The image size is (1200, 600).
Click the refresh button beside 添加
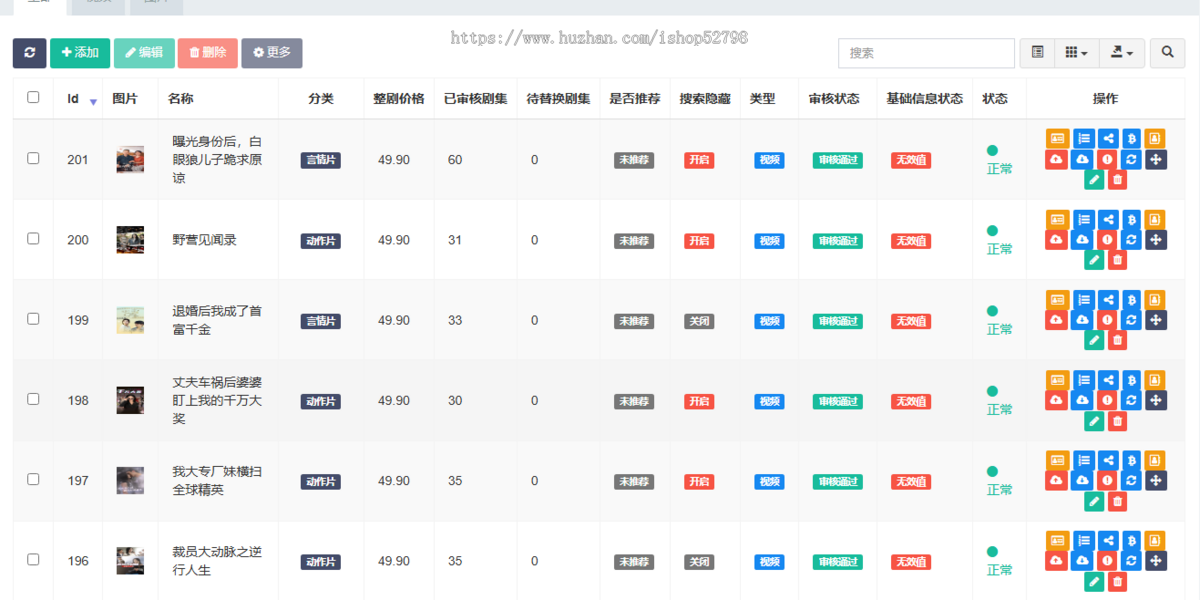pyautogui.click(x=29, y=53)
